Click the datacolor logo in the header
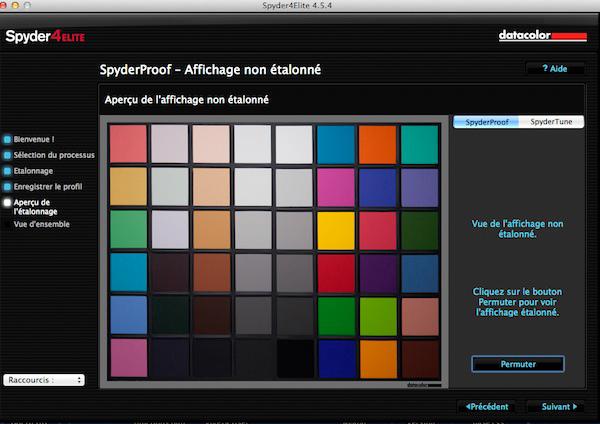Screen dimensions: 600x424 [540, 36]
